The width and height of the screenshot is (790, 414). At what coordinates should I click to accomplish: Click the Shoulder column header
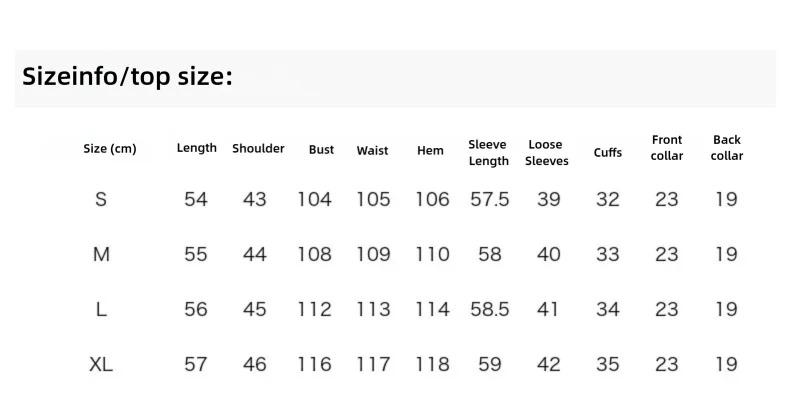click(x=258, y=149)
